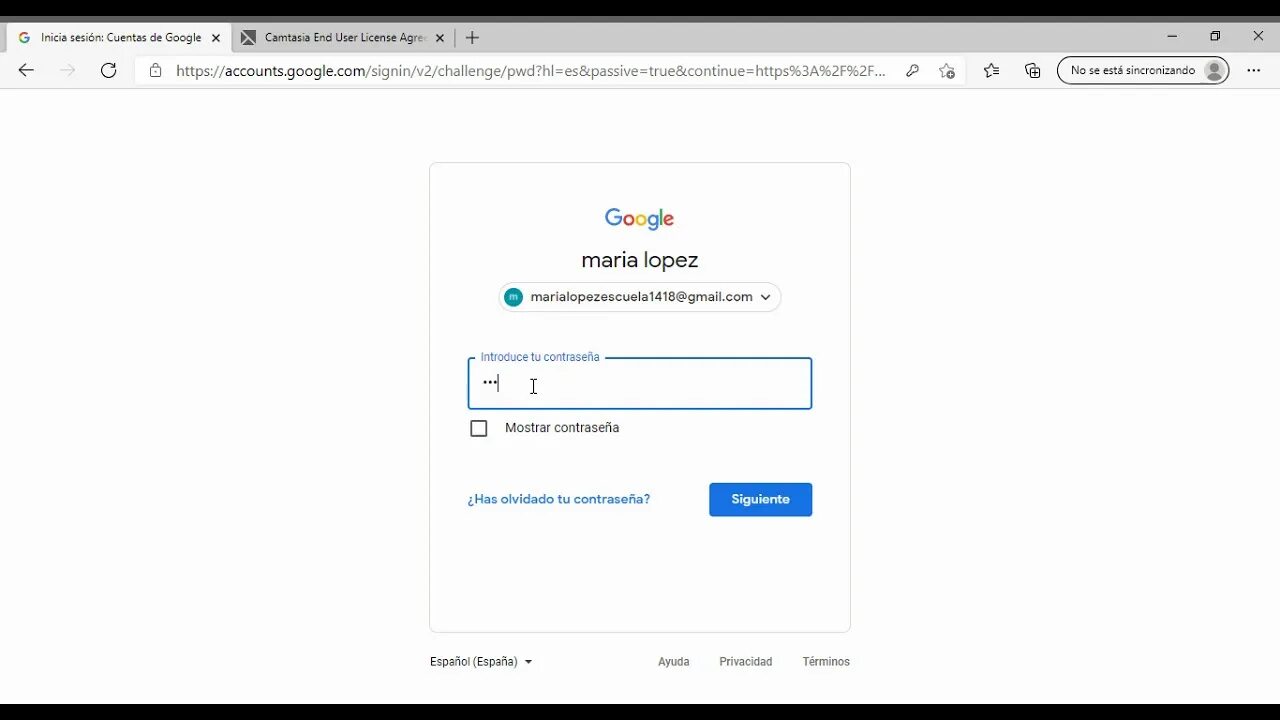The height and width of the screenshot is (720, 1280).
Task: Reload the page with the refresh icon
Action: tap(109, 70)
